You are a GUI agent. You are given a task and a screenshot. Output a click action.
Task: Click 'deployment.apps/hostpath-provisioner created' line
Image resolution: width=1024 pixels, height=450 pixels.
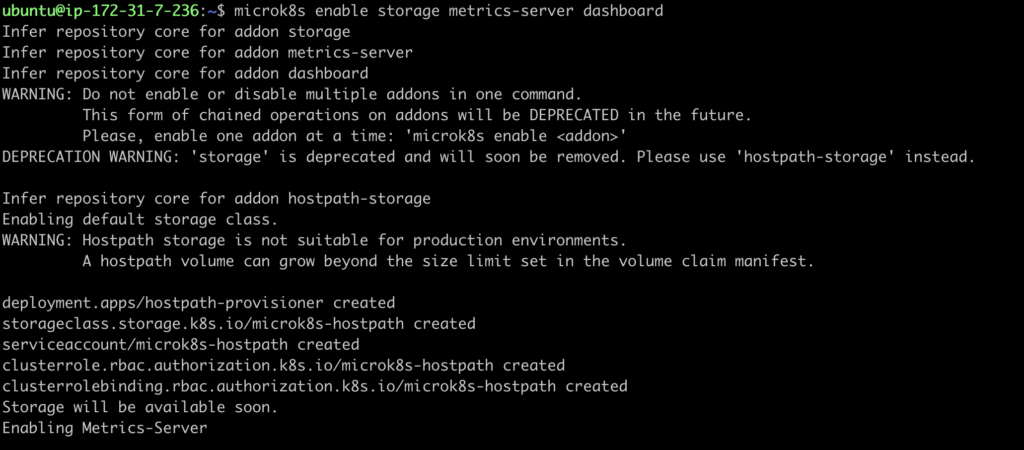pyautogui.click(x=199, y=303)
